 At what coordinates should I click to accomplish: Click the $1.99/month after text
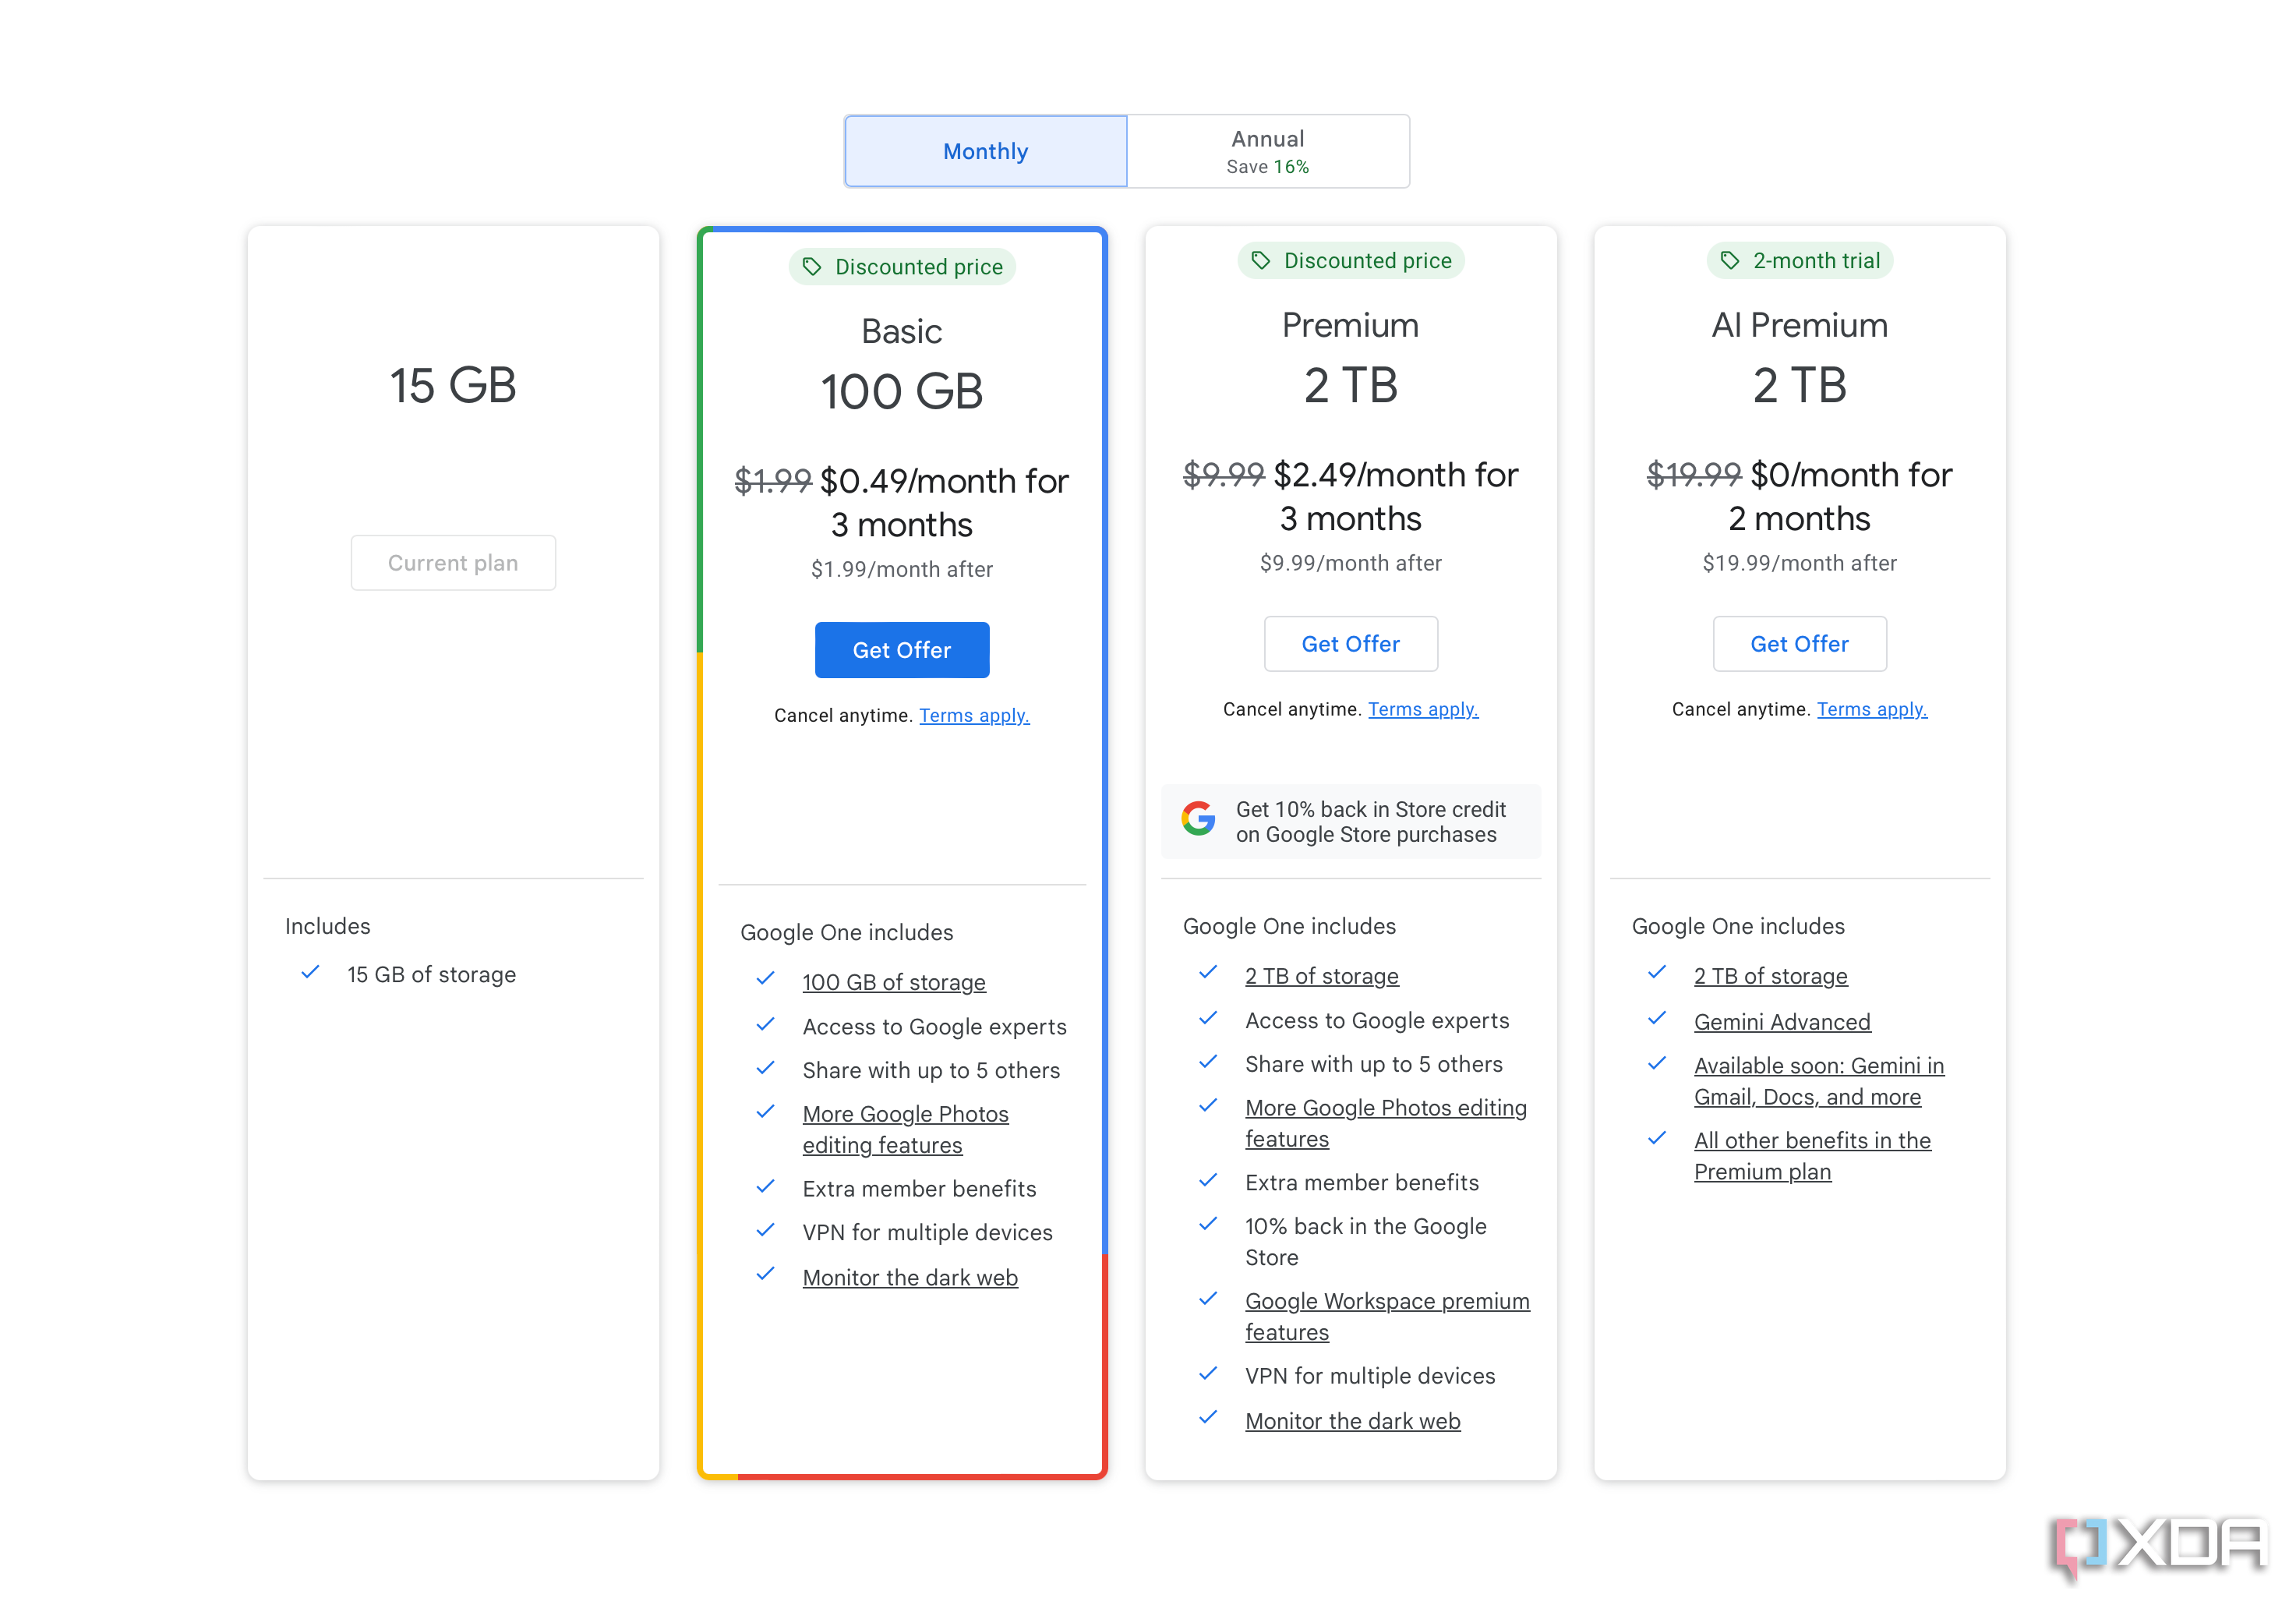[902, 569]
